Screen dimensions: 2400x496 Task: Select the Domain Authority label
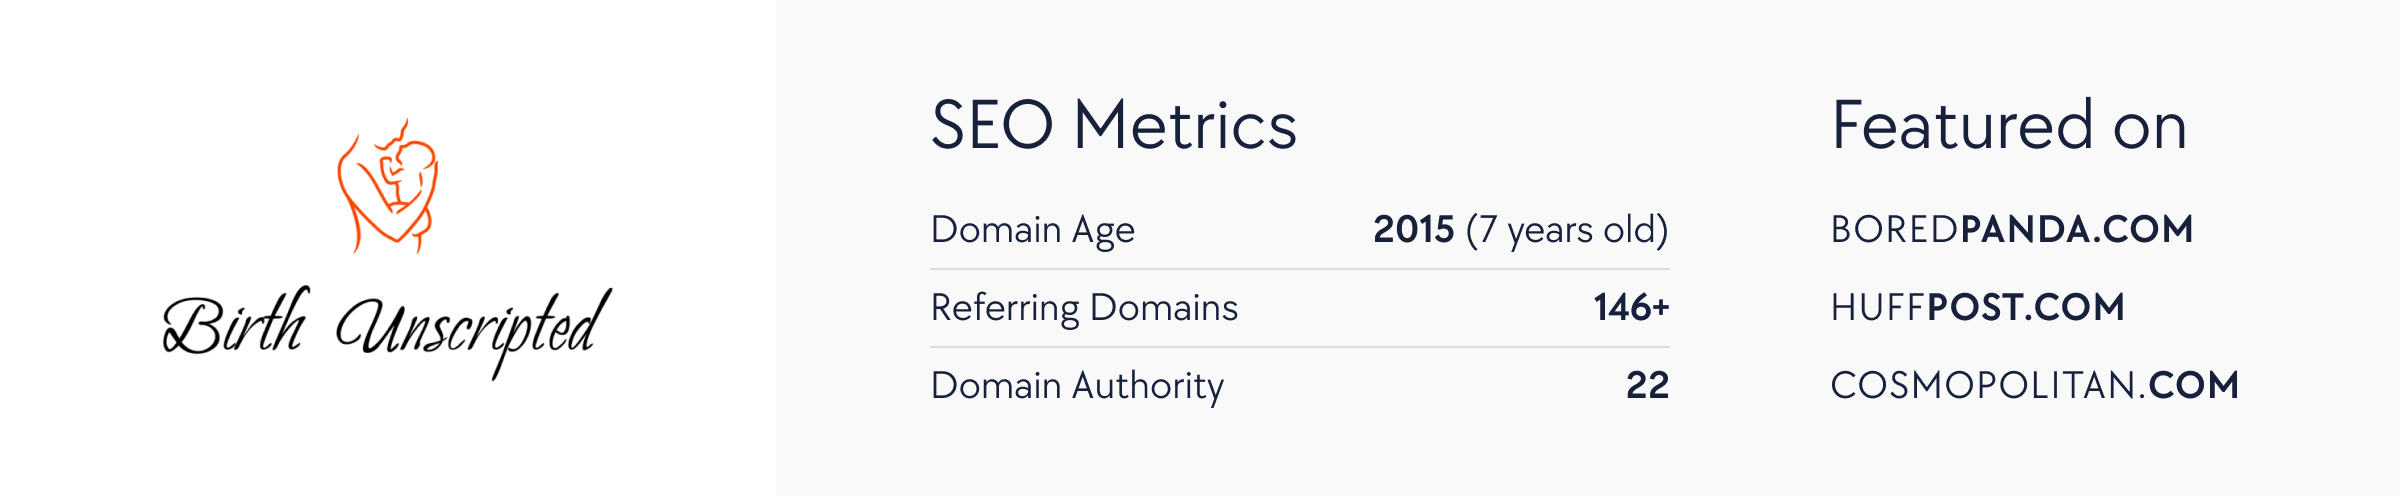click(x=1077, y=386)
